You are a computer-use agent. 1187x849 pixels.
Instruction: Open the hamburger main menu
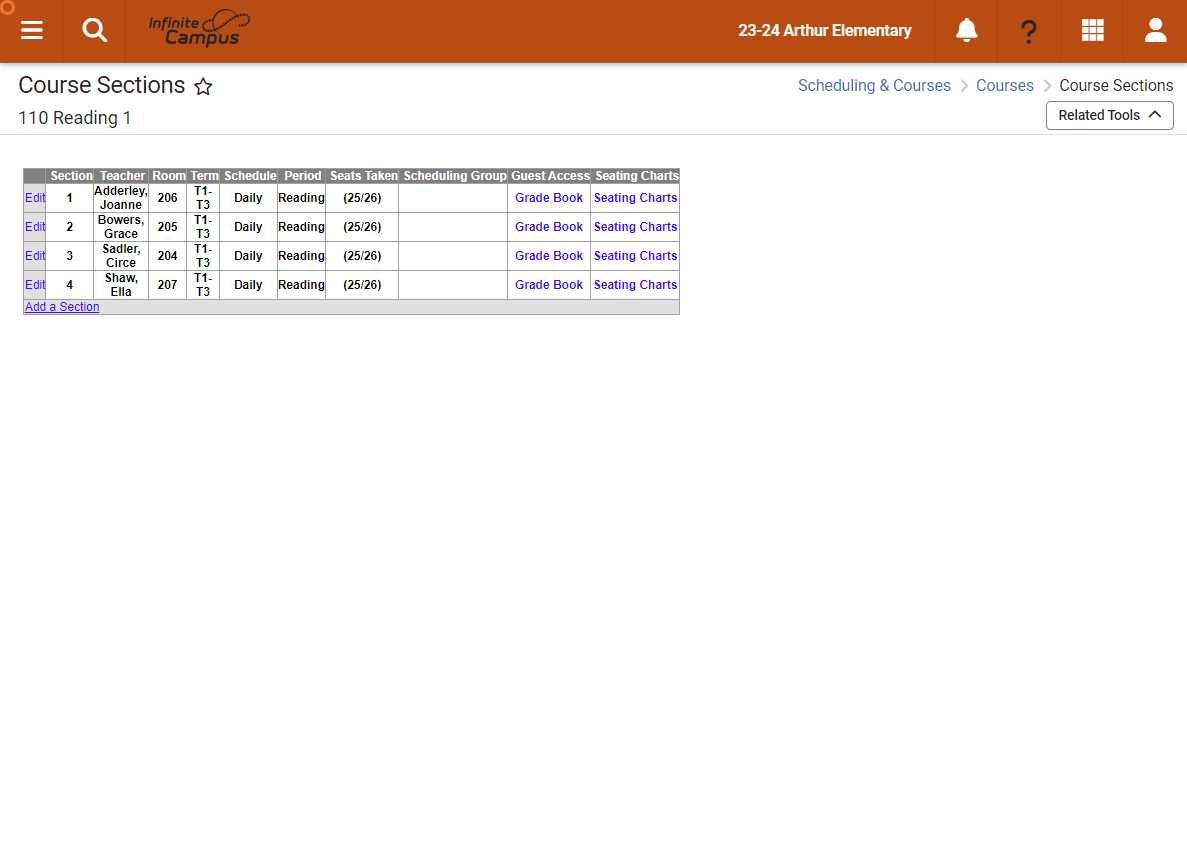pos(31,30)
